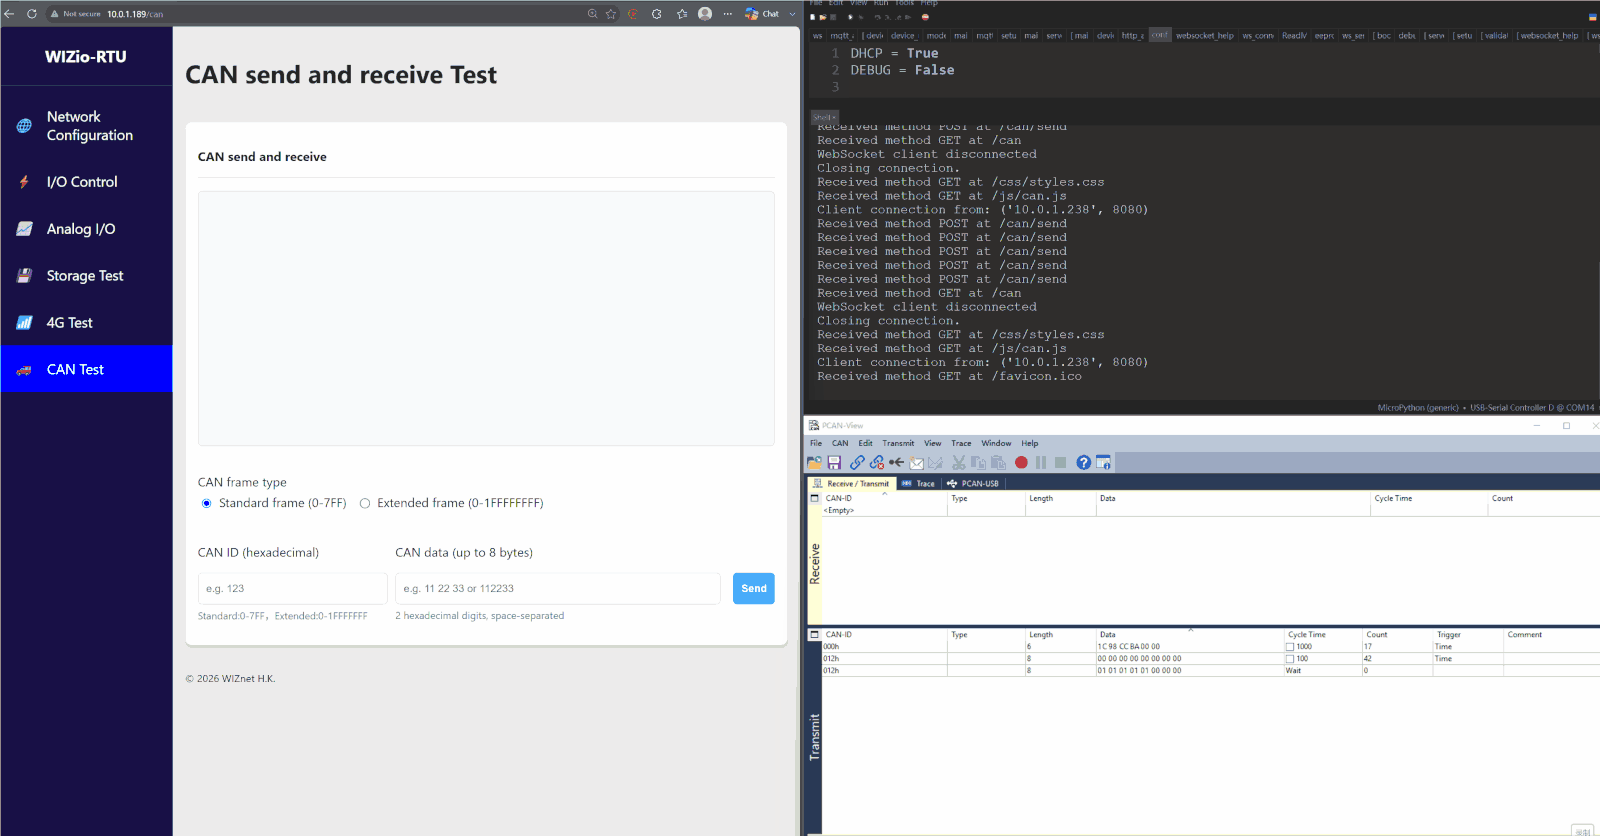Enable cycle time checkbox for 100 ms message
Screen dimensions: 1600x836
[x=1290, y=659]
